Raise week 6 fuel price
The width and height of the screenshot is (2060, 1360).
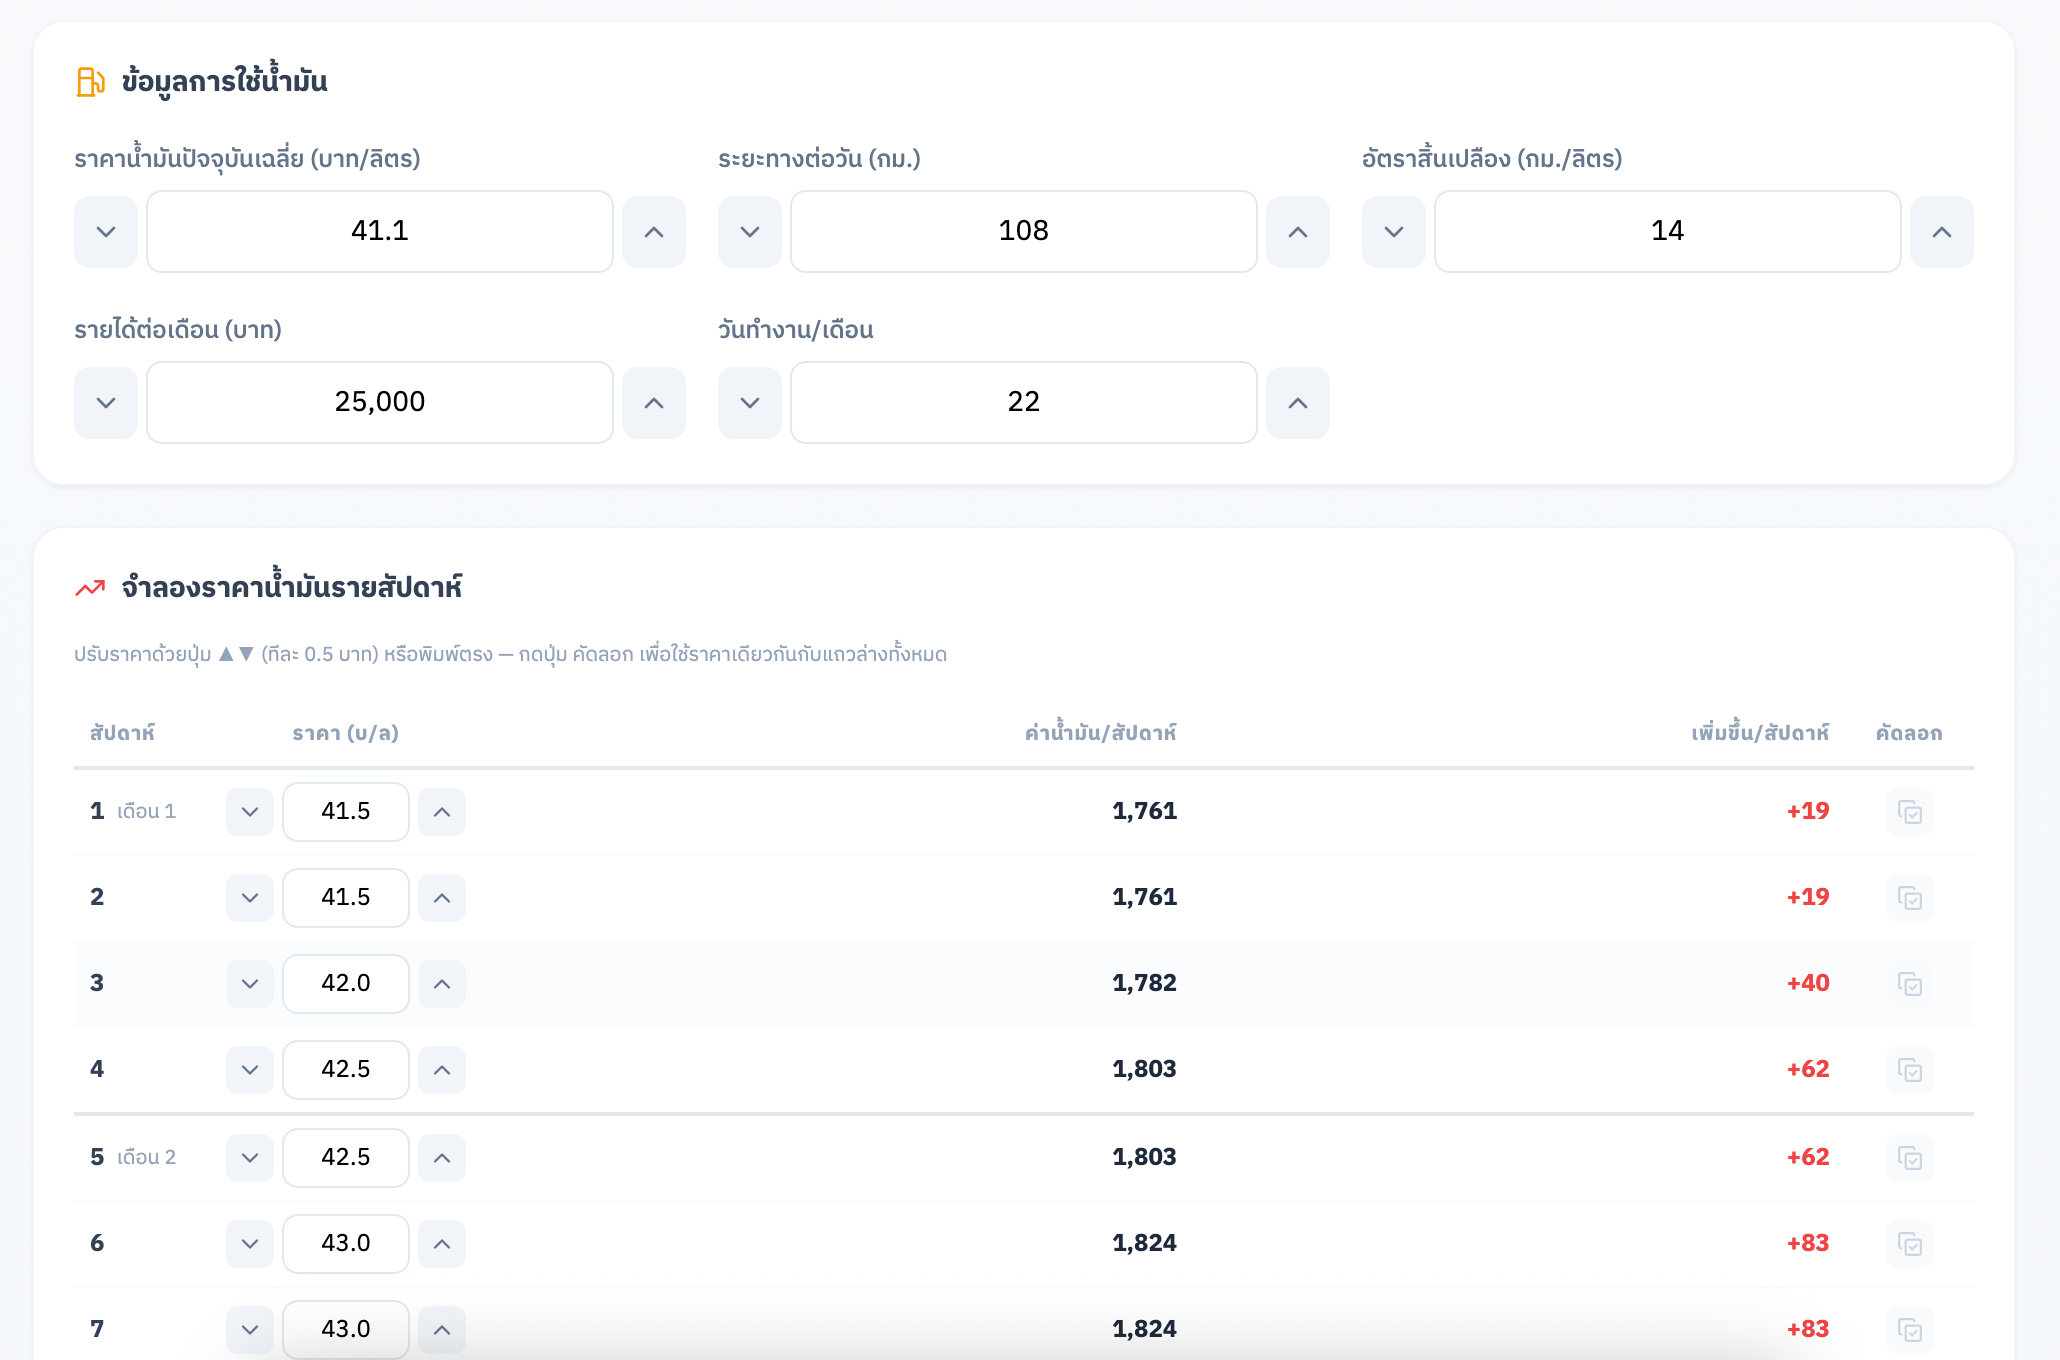(x=442, y=1244)
